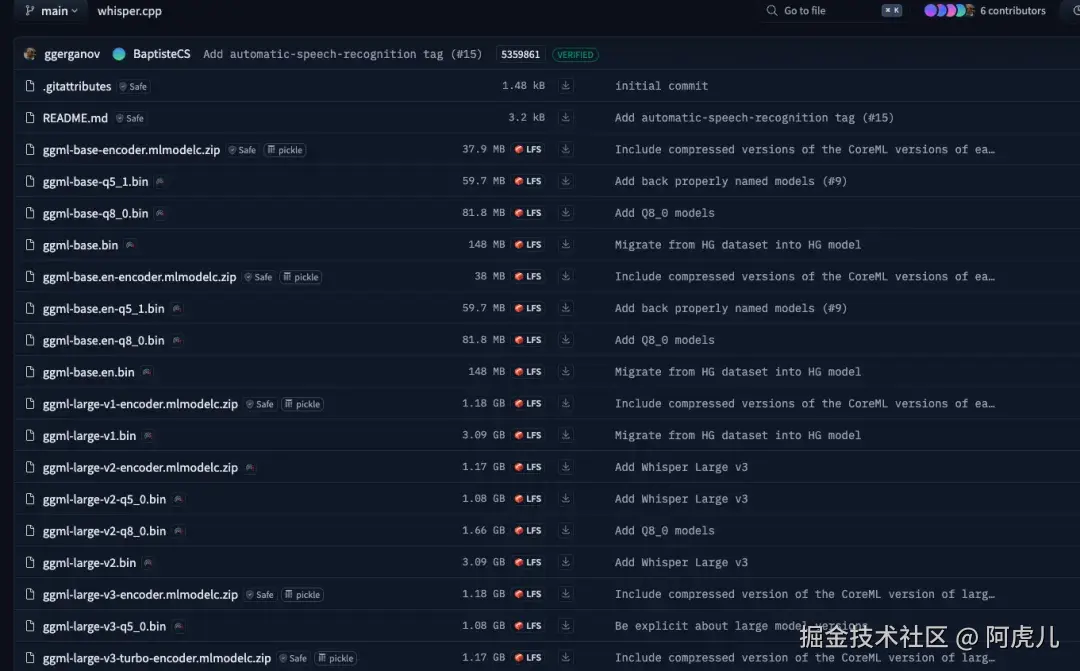
Task: Open the 'initial commit' commit message
Action: (x=661, y=85)
